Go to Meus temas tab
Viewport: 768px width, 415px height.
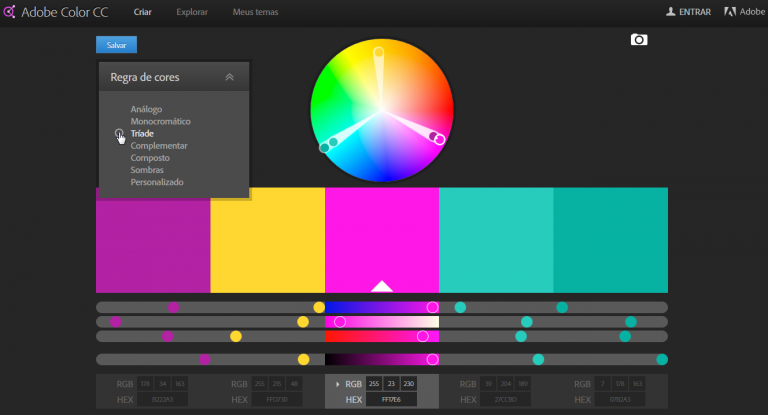click(x=255, y=12)
